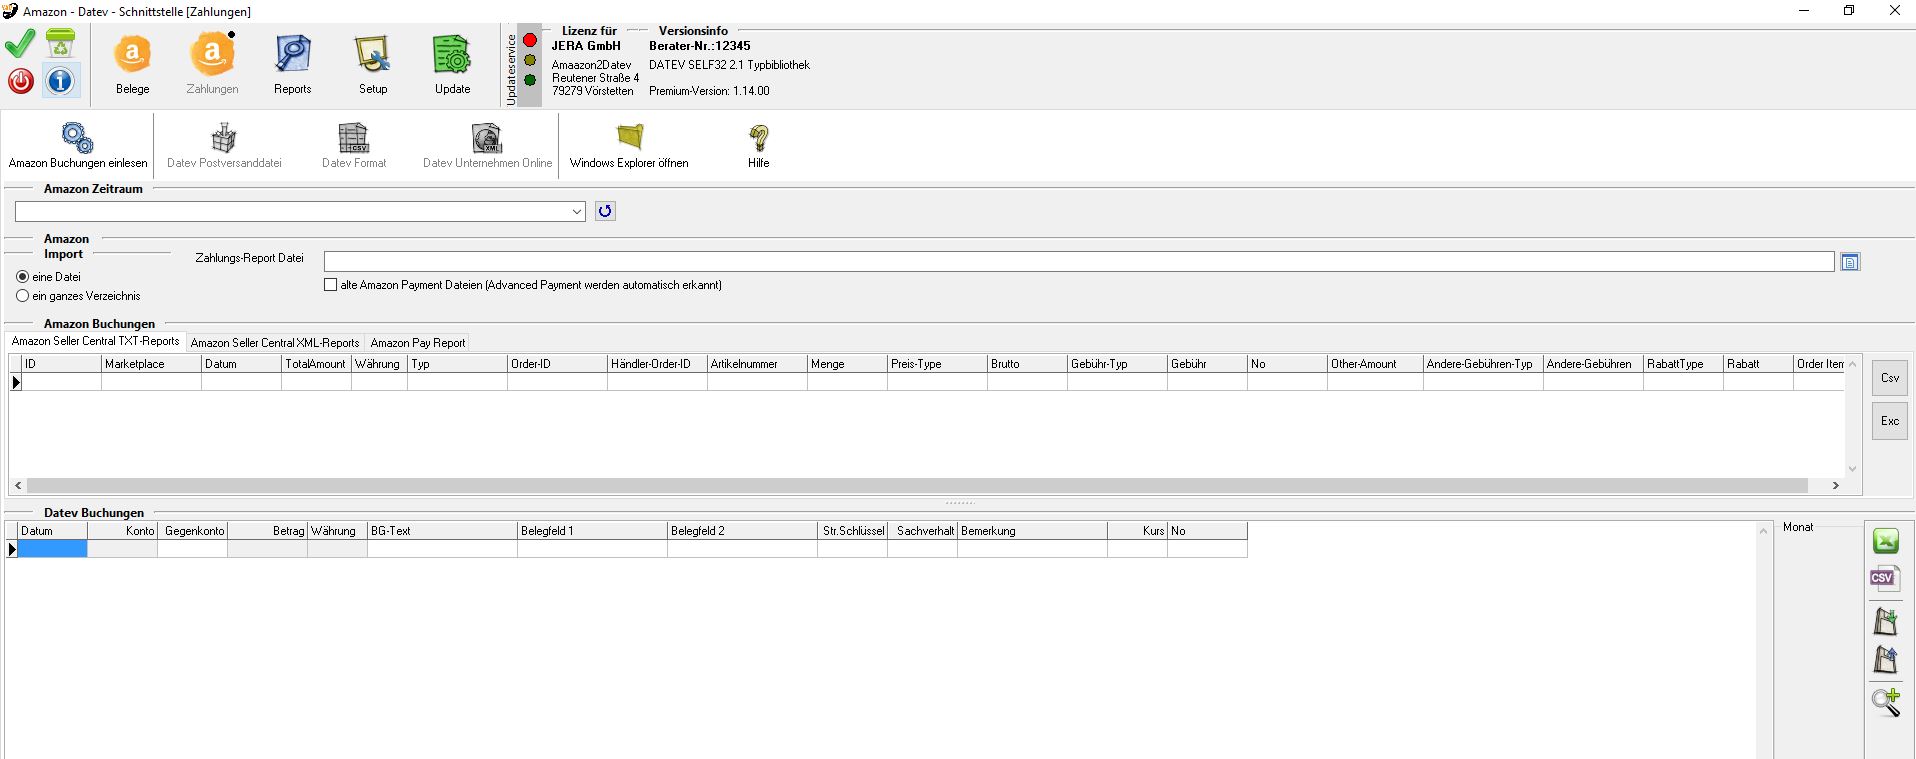Click the green checkmark confirm icon
Screen dimensions: 1916x759
pyautogui.click(x=20, y=44)
